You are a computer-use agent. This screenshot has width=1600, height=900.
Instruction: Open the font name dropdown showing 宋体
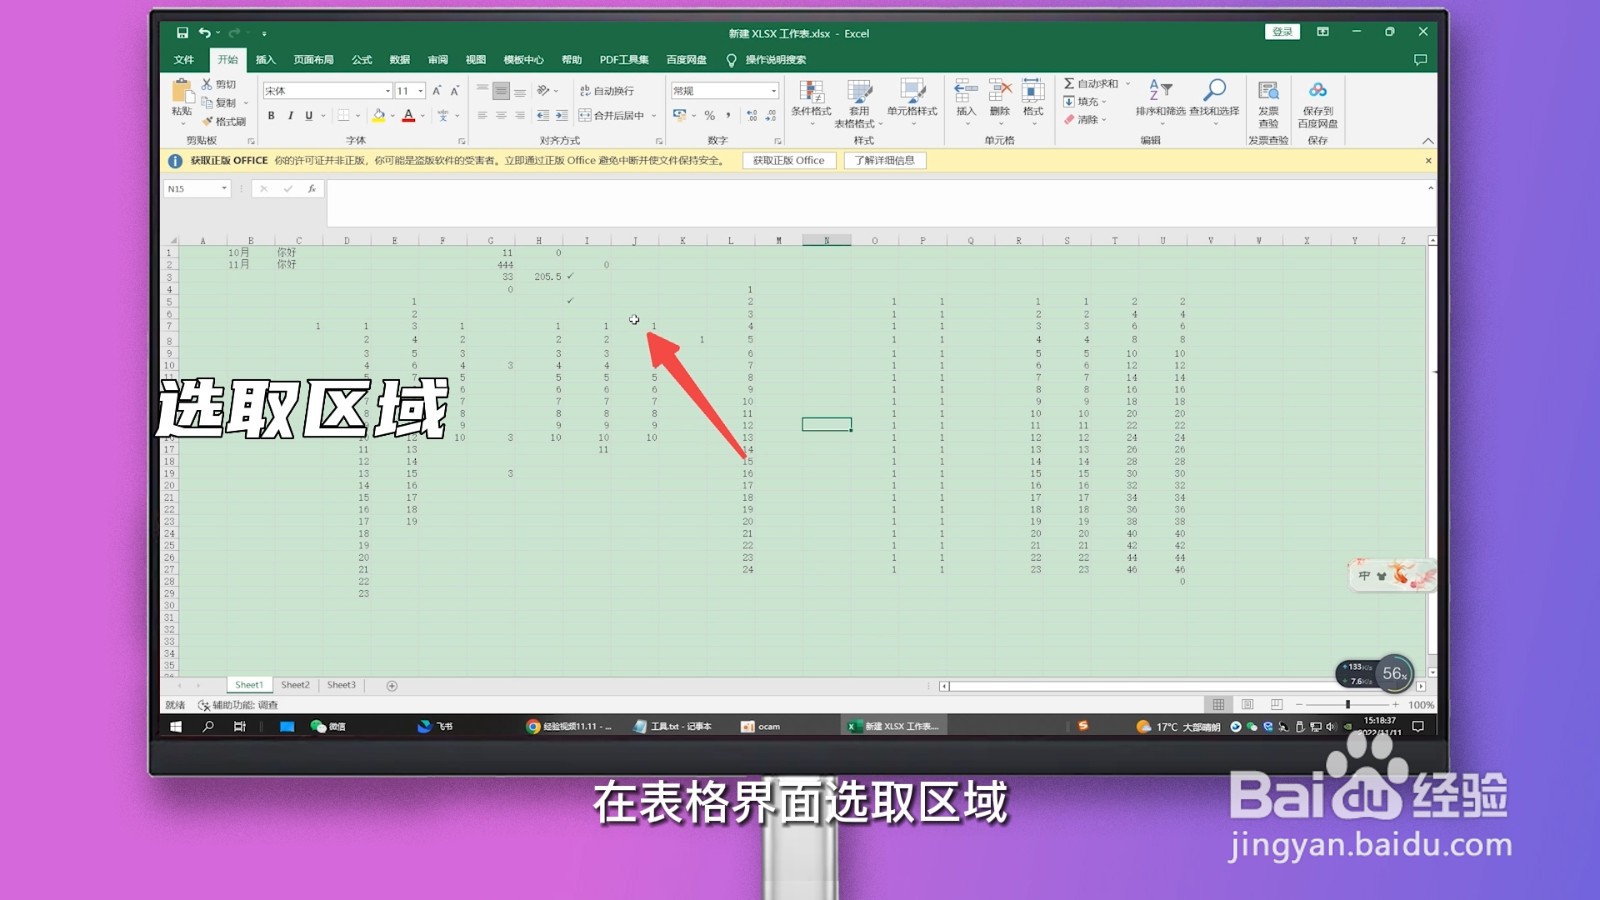[325, 90]
